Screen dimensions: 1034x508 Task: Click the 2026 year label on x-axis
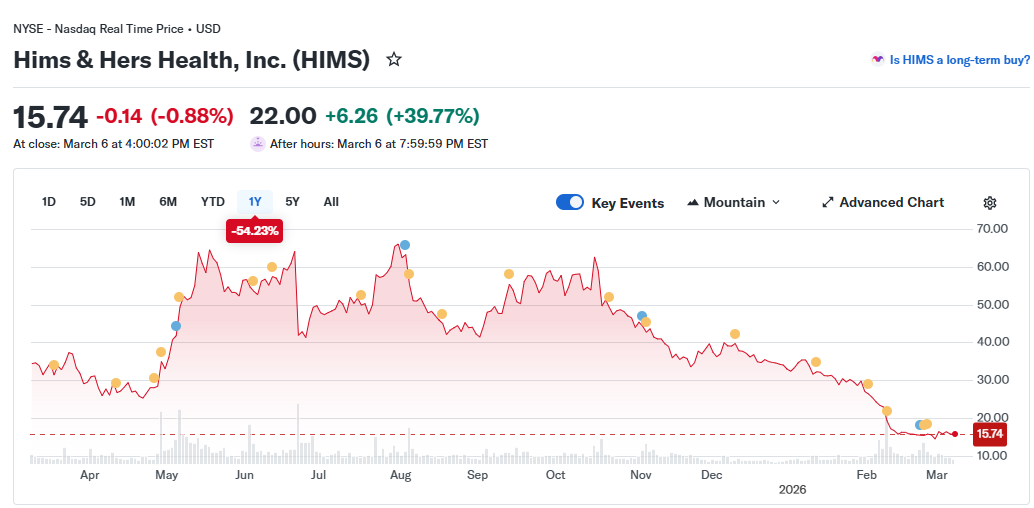[x=792, y=490]
